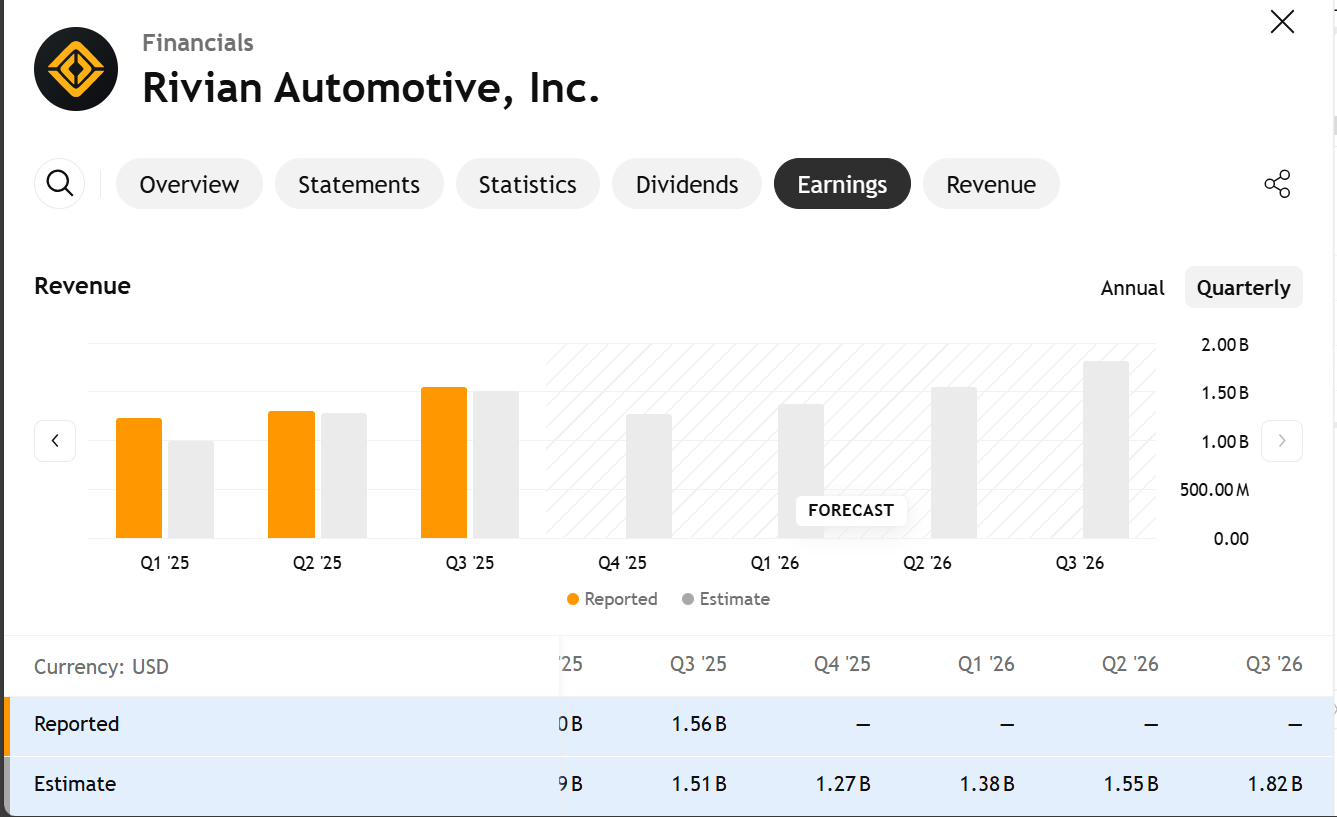Screen dimensions: 1337x817
Task: Click the Q3 '26 estimate forecast bar
Action: click(1106, 450)
